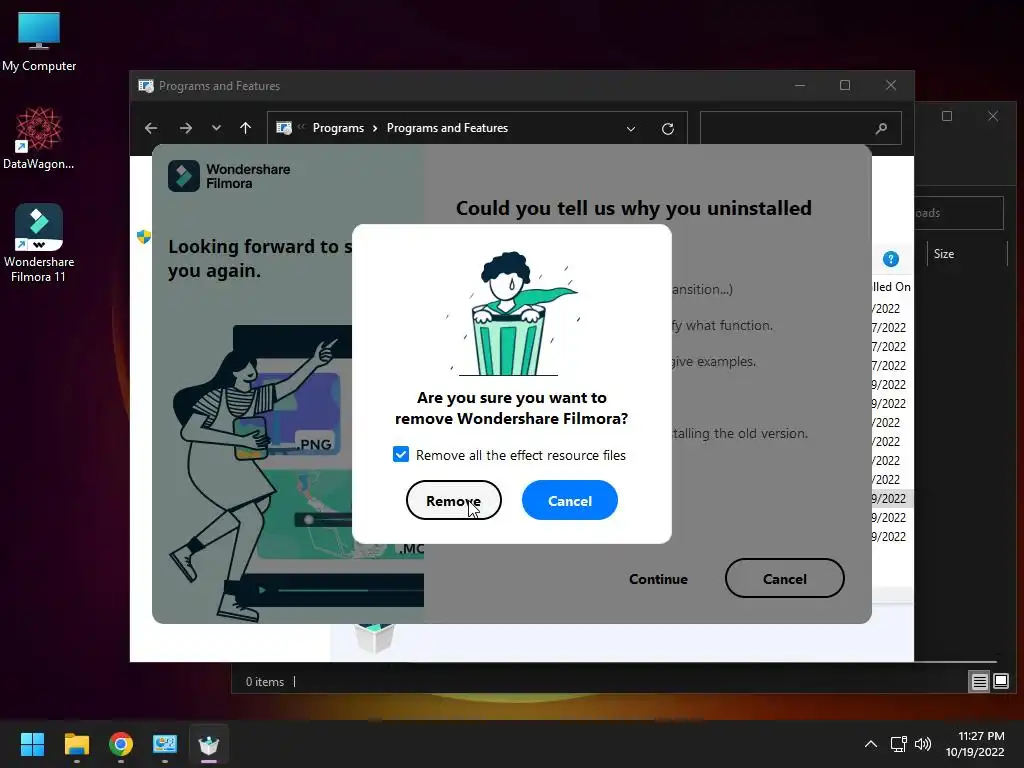The width and height of the screenshot is (1024, 768).
Task: Go forward in Programs and Features
Action: click(186, 128)
